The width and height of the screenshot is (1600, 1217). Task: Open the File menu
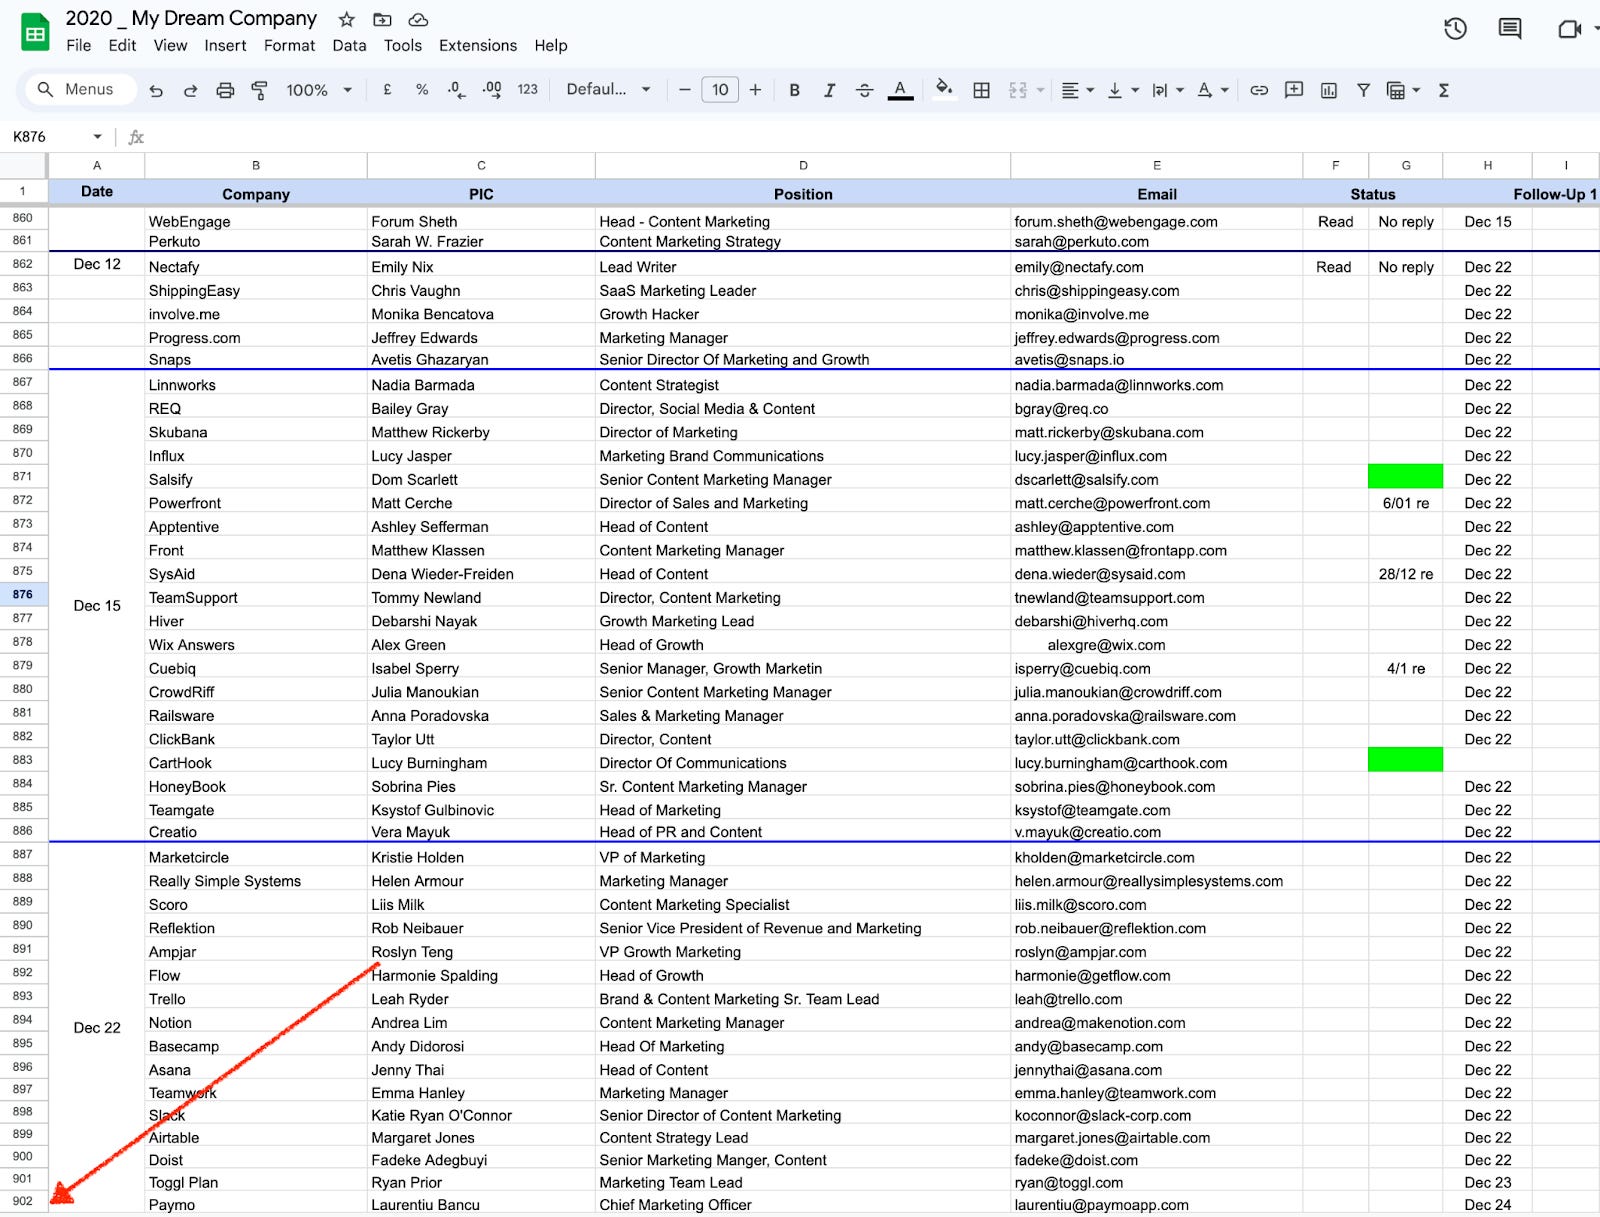(x=79, y=46)
